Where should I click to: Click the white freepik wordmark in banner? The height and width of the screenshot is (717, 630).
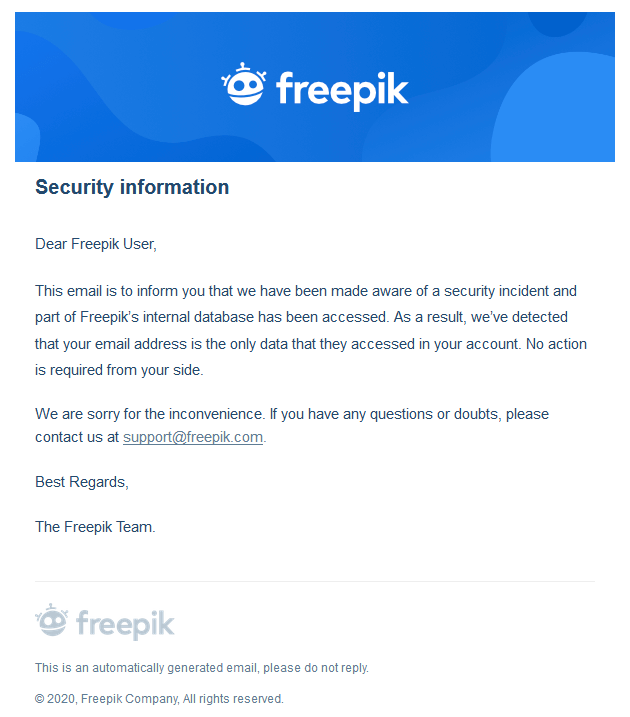(342, 91)
